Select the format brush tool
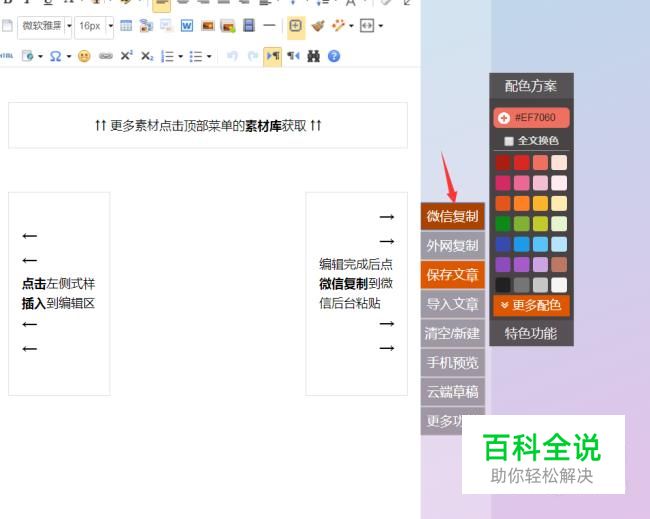Viewport: 650px width, 519px height. (x=318, y=26)
